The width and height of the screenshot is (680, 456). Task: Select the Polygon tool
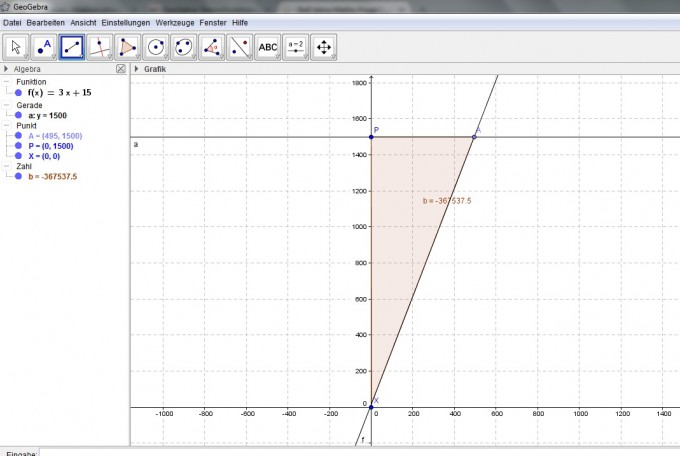[x=128, y=46]
